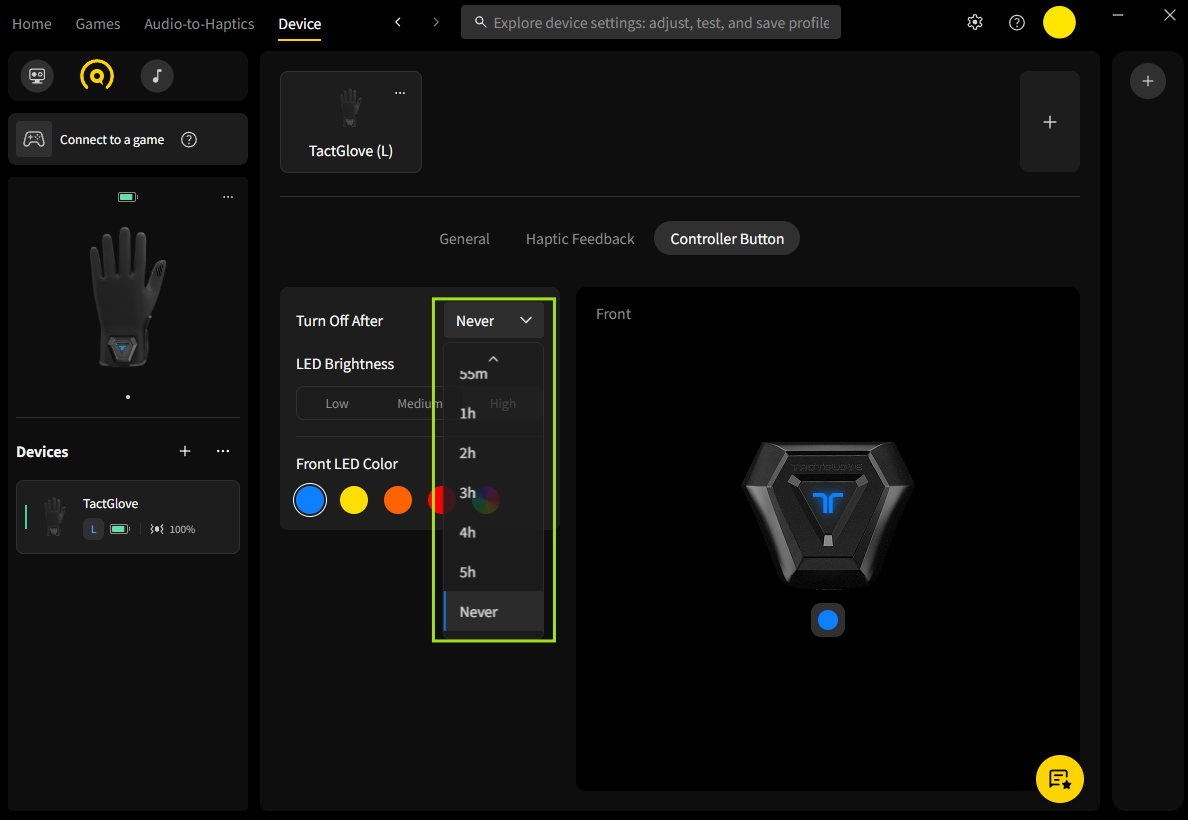Open the TactGlove (L) card three-dot menu

[x=400, y=93]
